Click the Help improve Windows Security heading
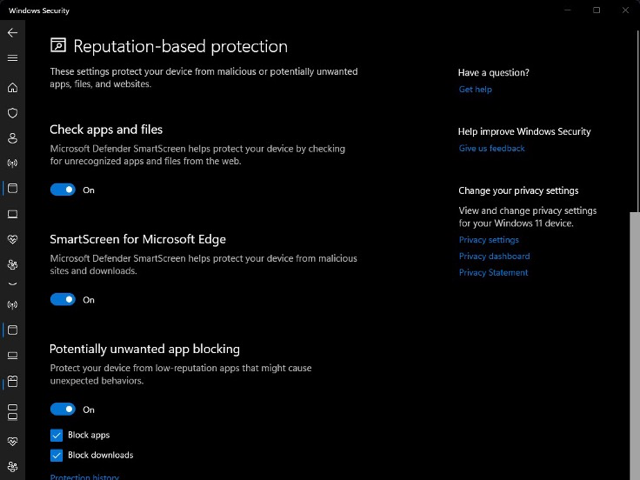The image size is (640, 480). click(524, 131)
